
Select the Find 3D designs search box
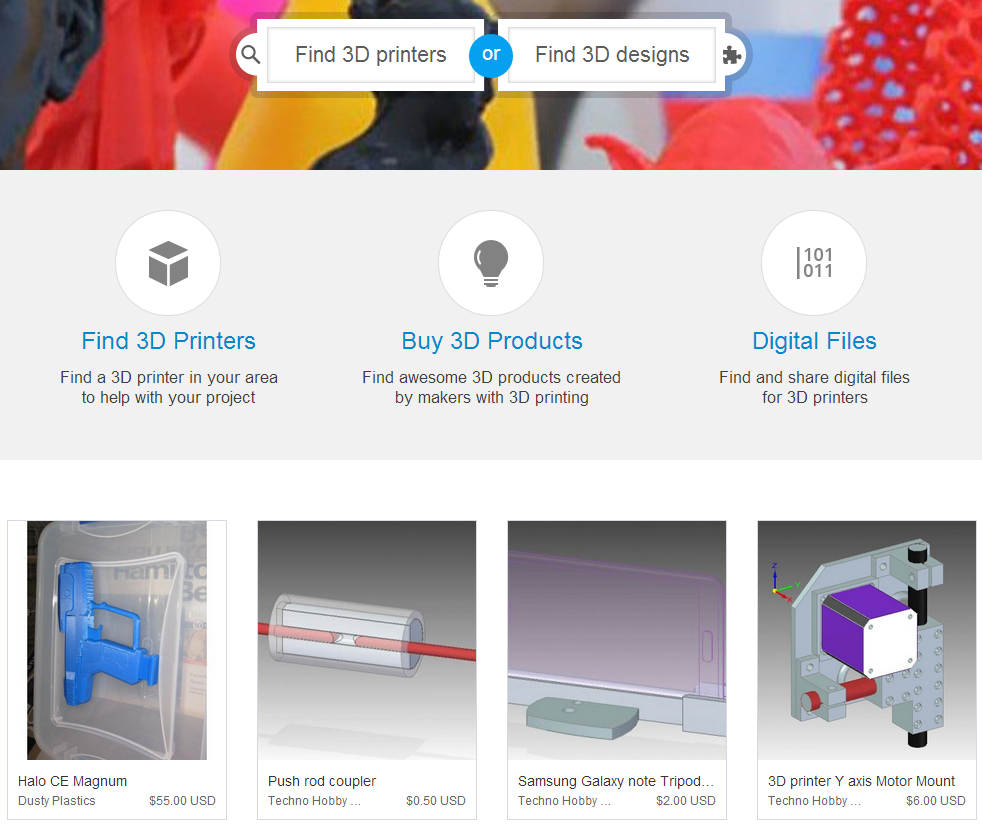pyautogui.click(x=612, y=54)
